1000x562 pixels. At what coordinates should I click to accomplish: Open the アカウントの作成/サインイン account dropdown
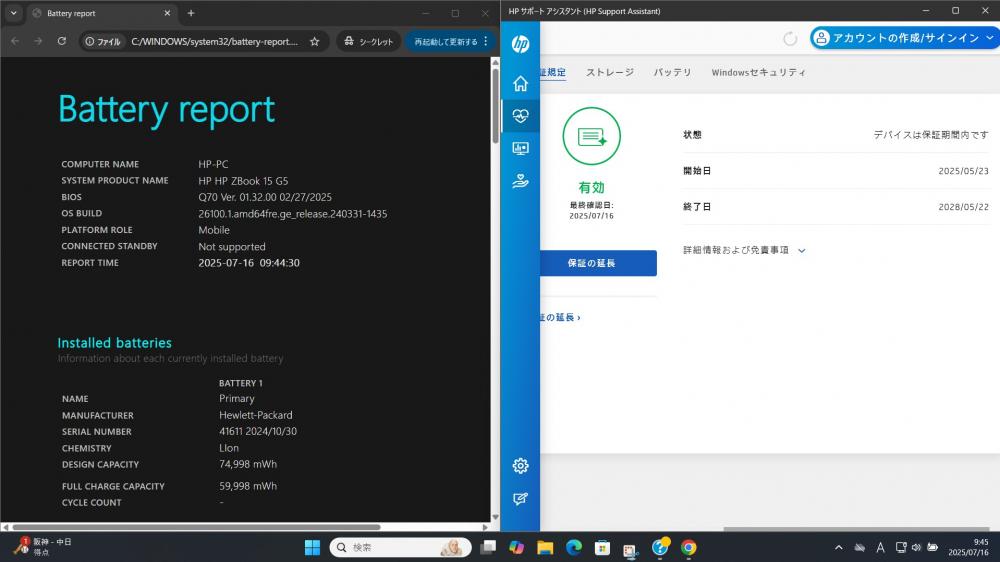click(905, 38)
